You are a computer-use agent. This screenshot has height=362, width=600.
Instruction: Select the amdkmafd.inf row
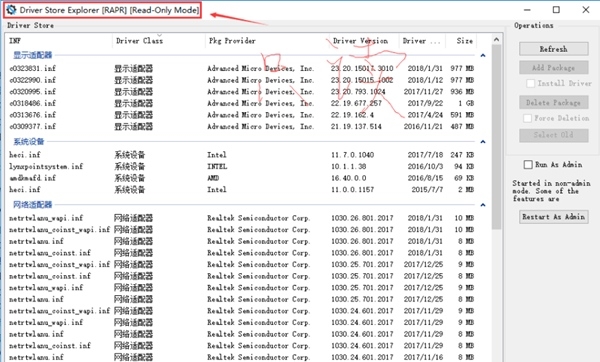[241, 178]
